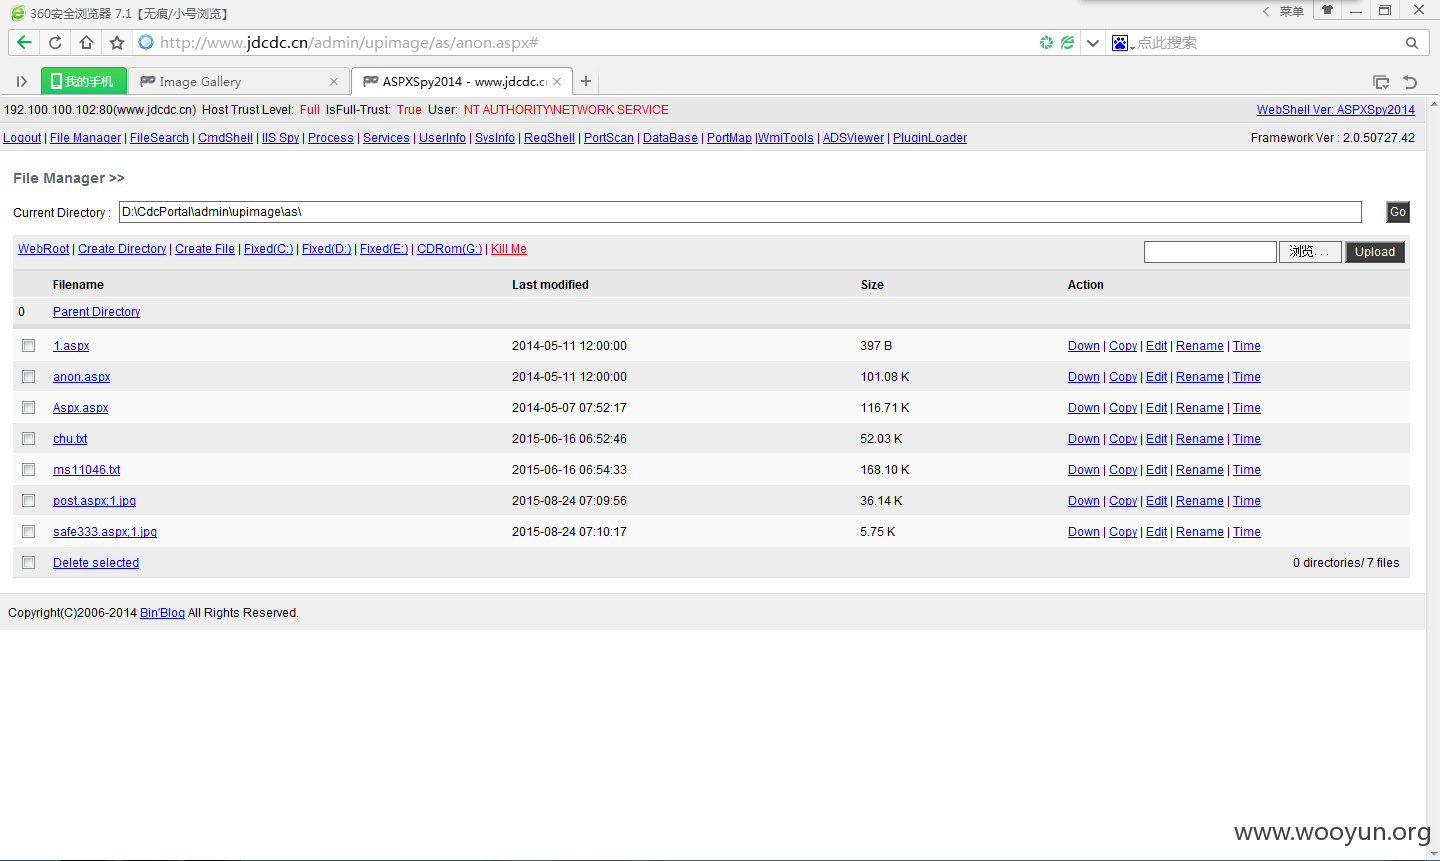Click the magnifier icon in search box
The image size is (1440, 861).
(1412, 43)
